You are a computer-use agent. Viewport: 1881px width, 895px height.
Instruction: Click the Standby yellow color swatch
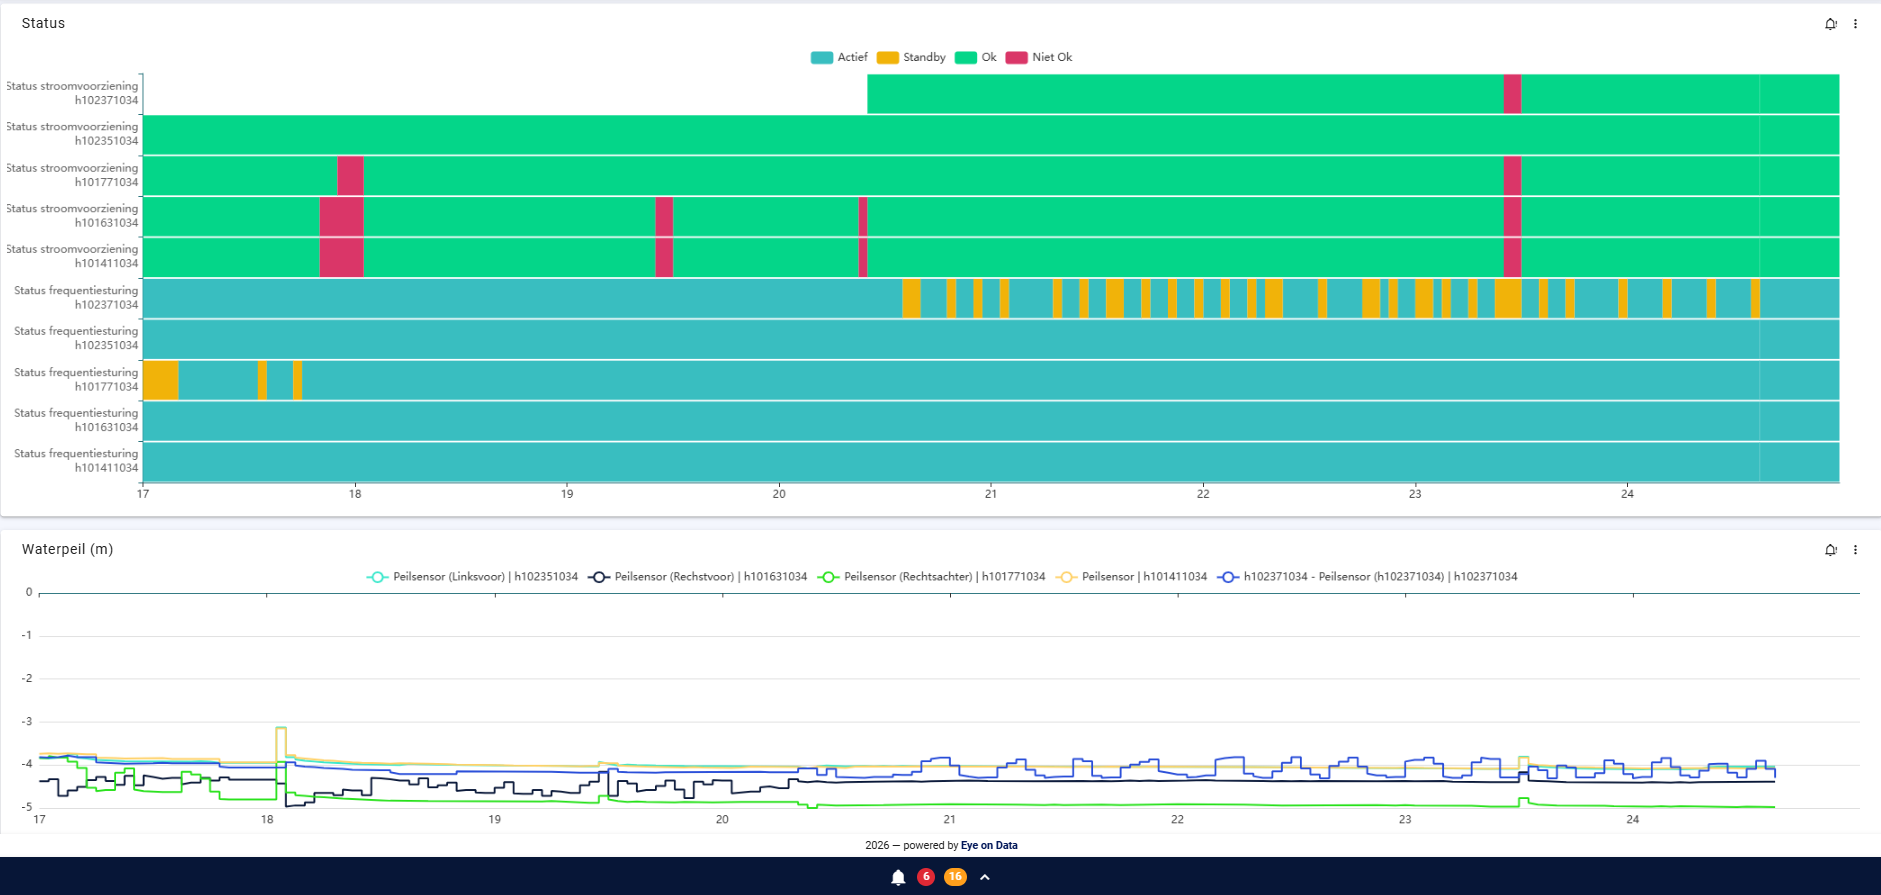(x=887, y=57)
